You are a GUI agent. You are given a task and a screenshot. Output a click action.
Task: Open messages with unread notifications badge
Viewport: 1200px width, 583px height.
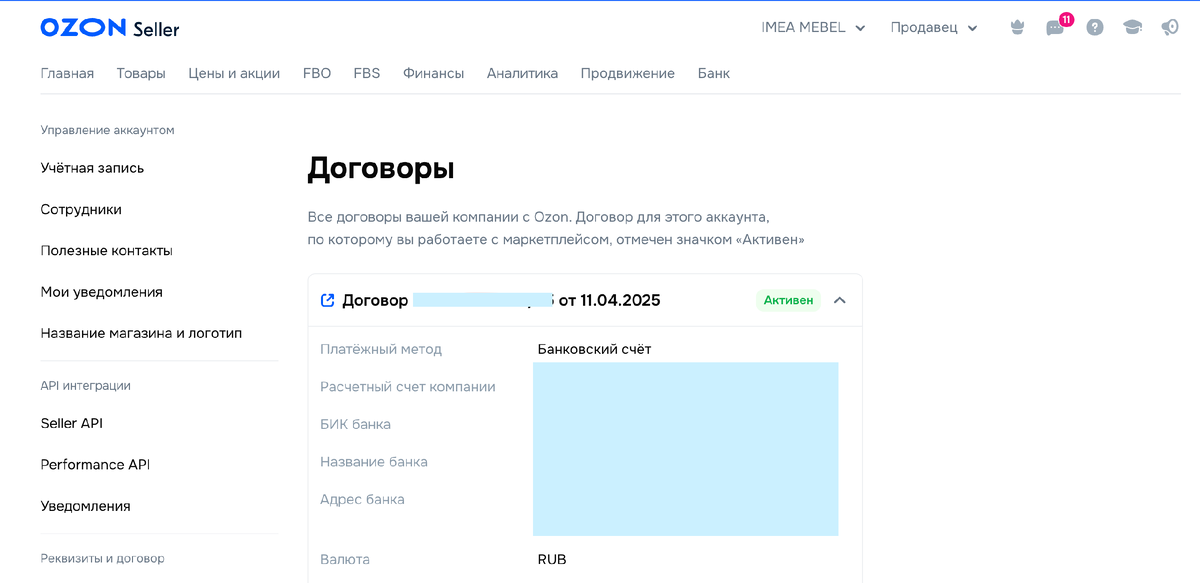pyautogui.click(x=1055, y=27)
